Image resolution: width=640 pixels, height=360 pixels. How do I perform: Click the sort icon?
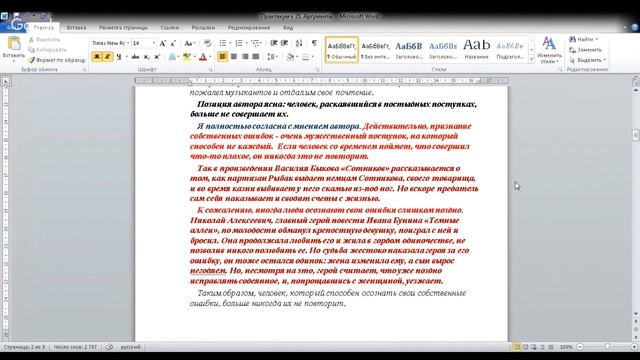[x=299, y=43]
